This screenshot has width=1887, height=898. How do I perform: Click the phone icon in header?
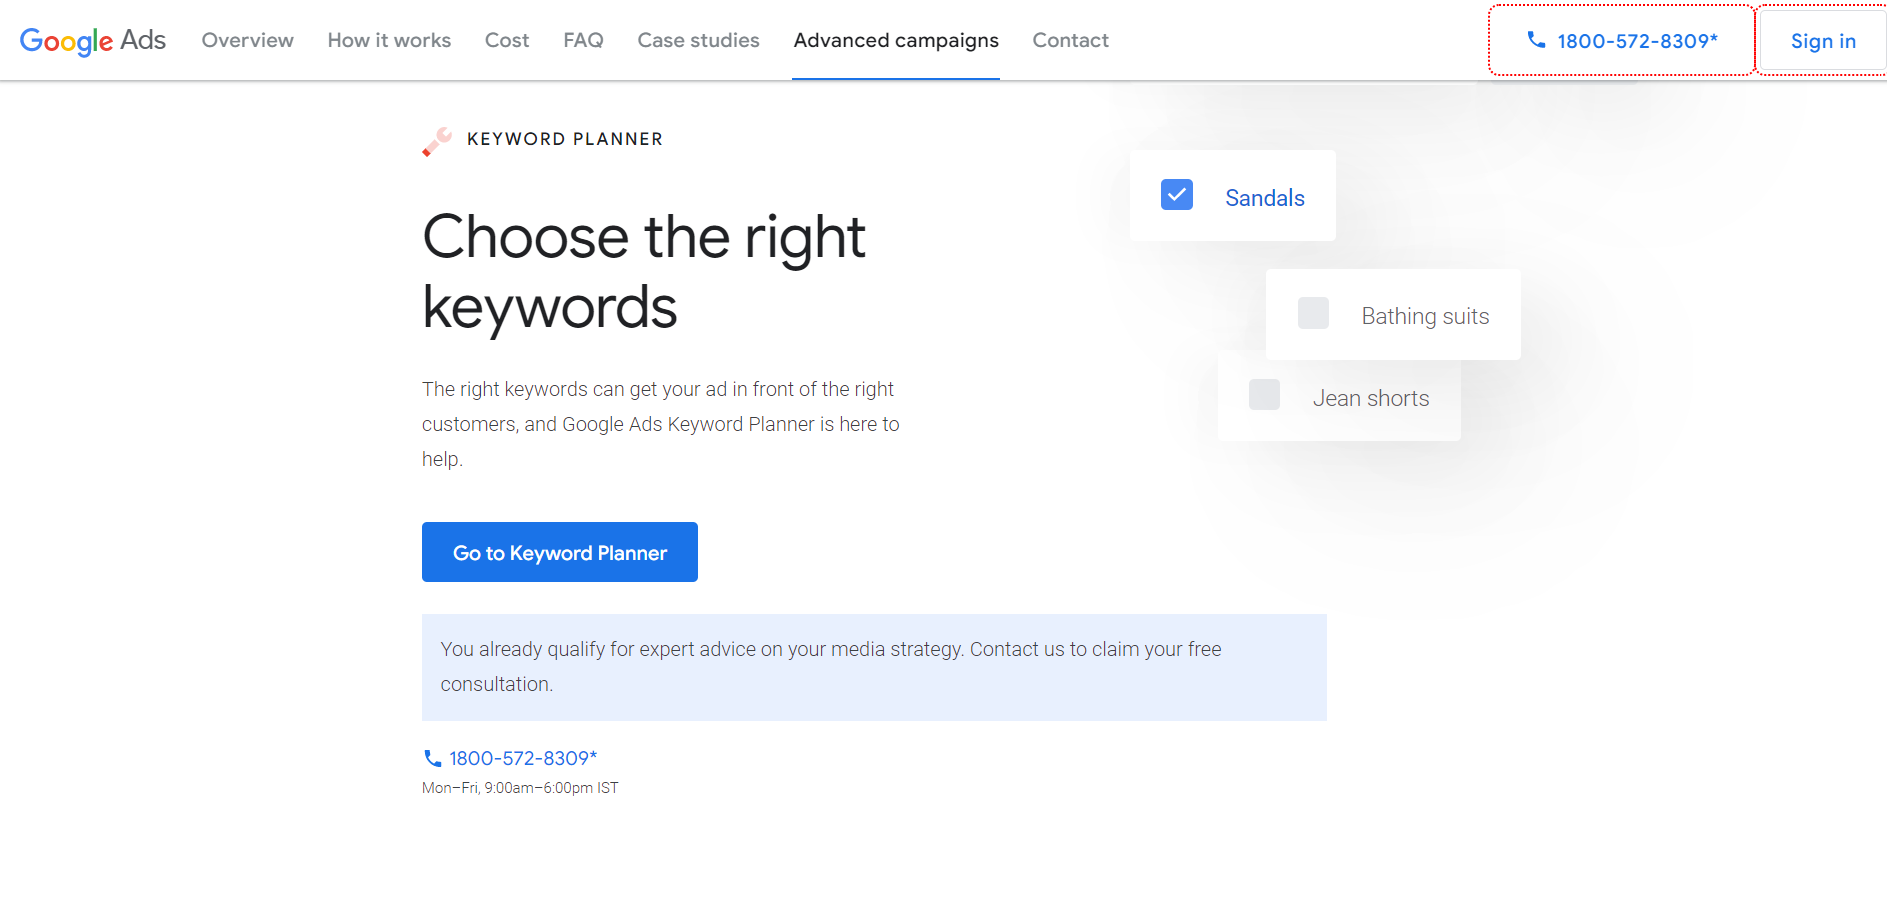[1536, 40]
